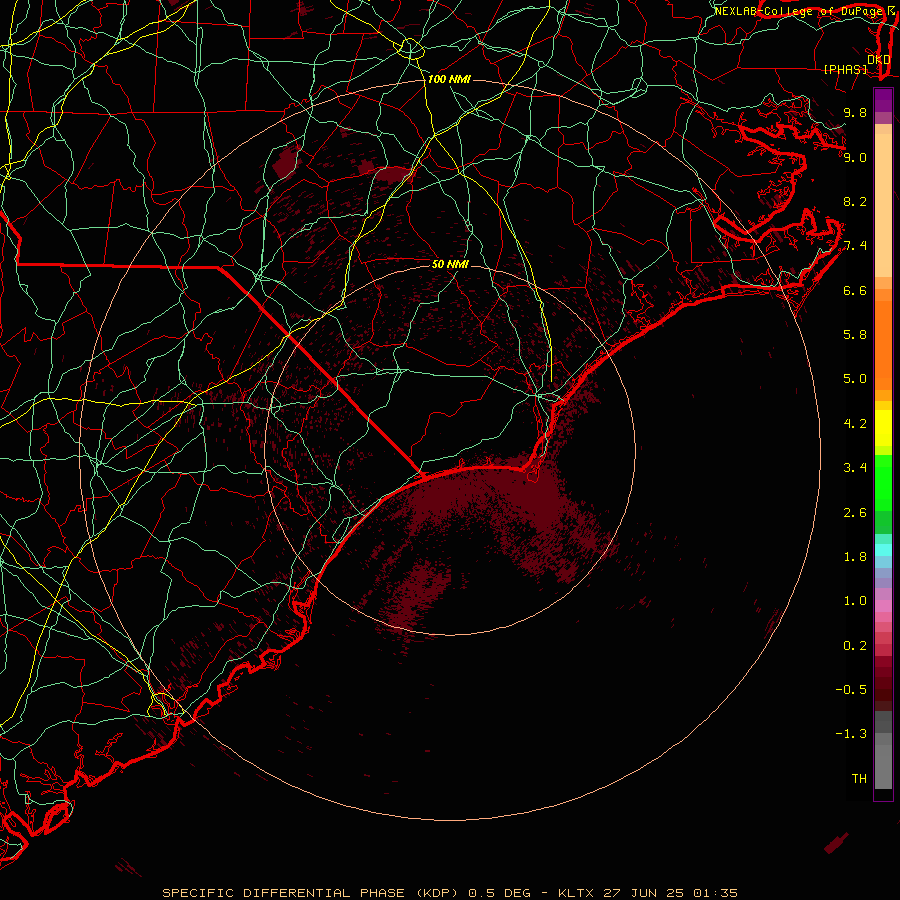Viewport: 900px width, 900px height.
Task: Click the 2.6 scale value
Action: [855, 513]
